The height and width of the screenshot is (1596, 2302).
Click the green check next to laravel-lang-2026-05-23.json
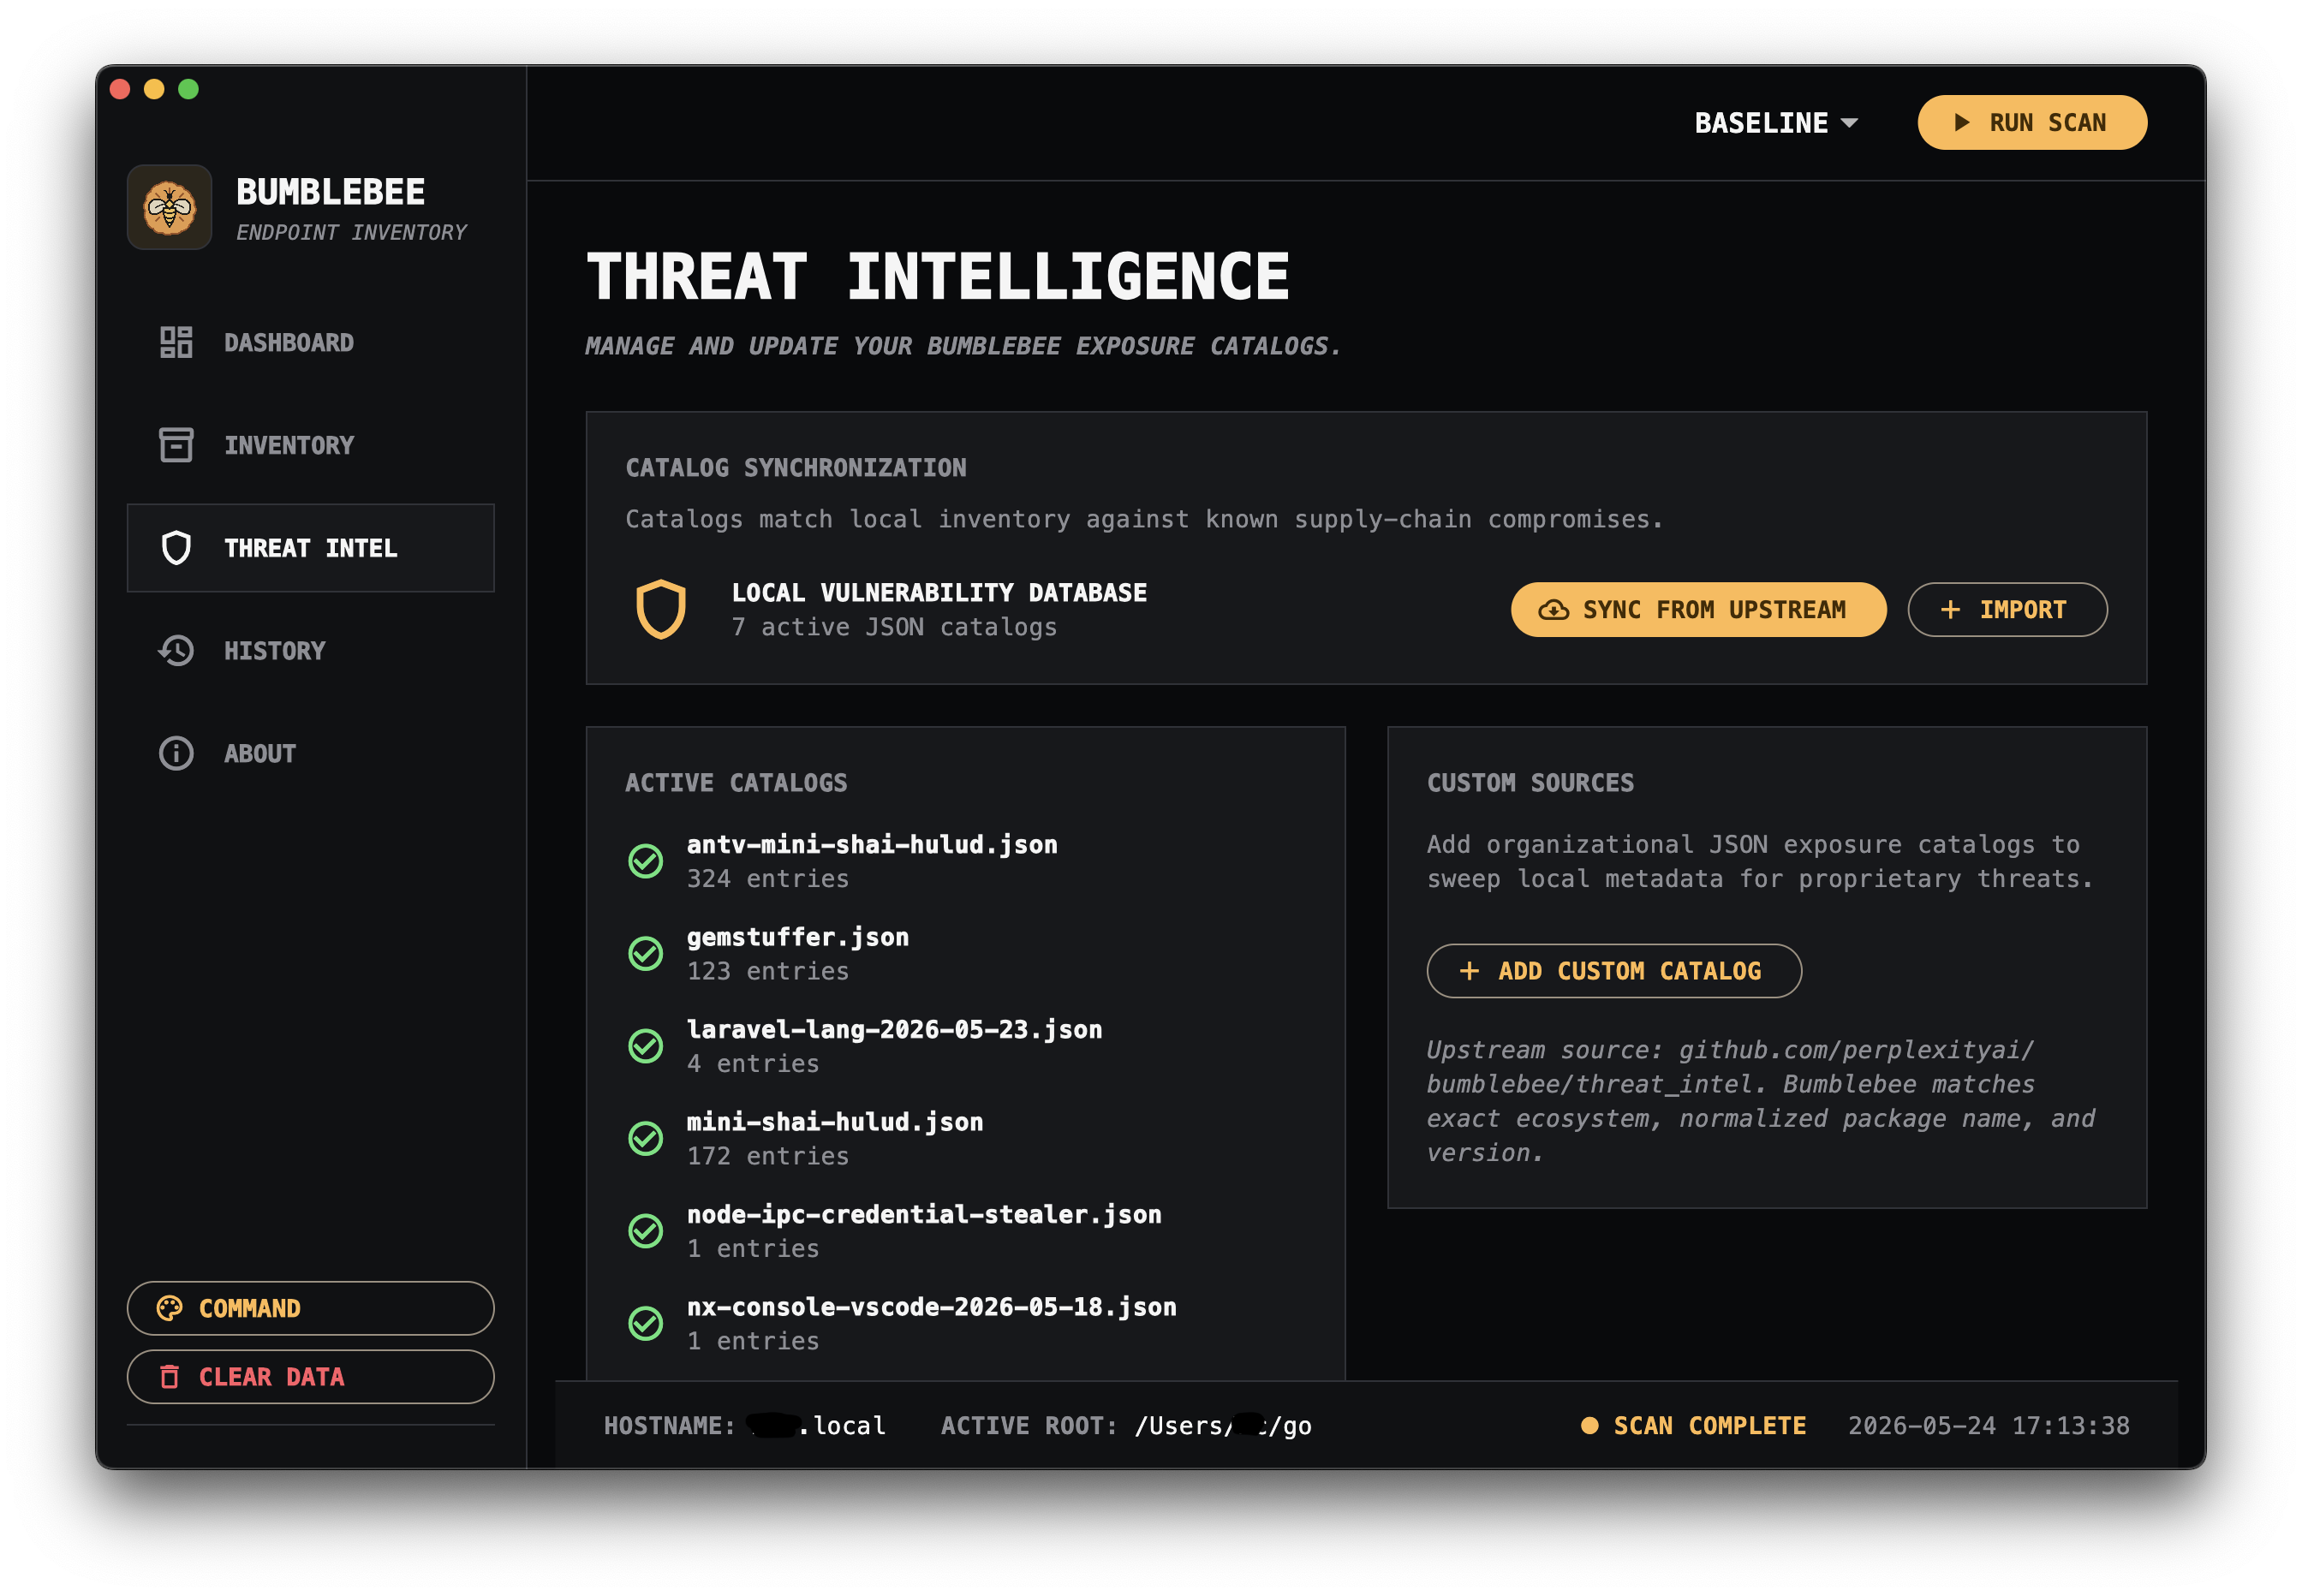point(645,1046)
